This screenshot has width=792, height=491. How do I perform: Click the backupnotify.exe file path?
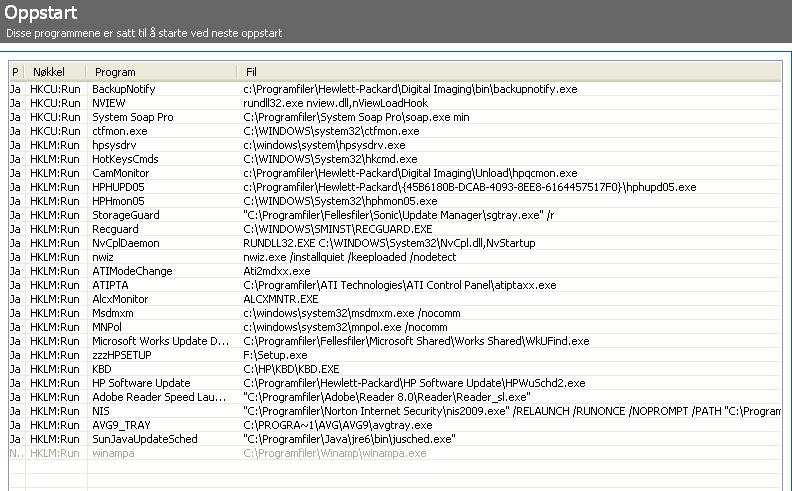[410, 89]
